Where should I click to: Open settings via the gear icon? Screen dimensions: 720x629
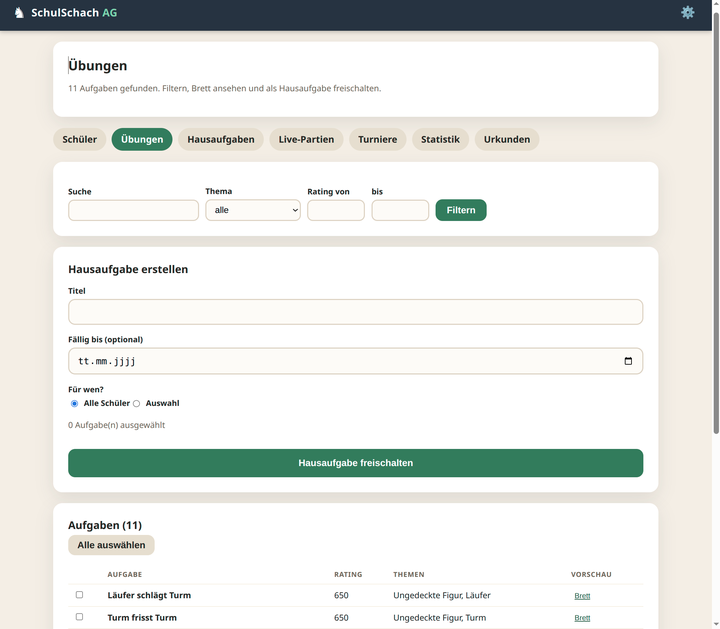pyautogui.click(x=687, y=12)
